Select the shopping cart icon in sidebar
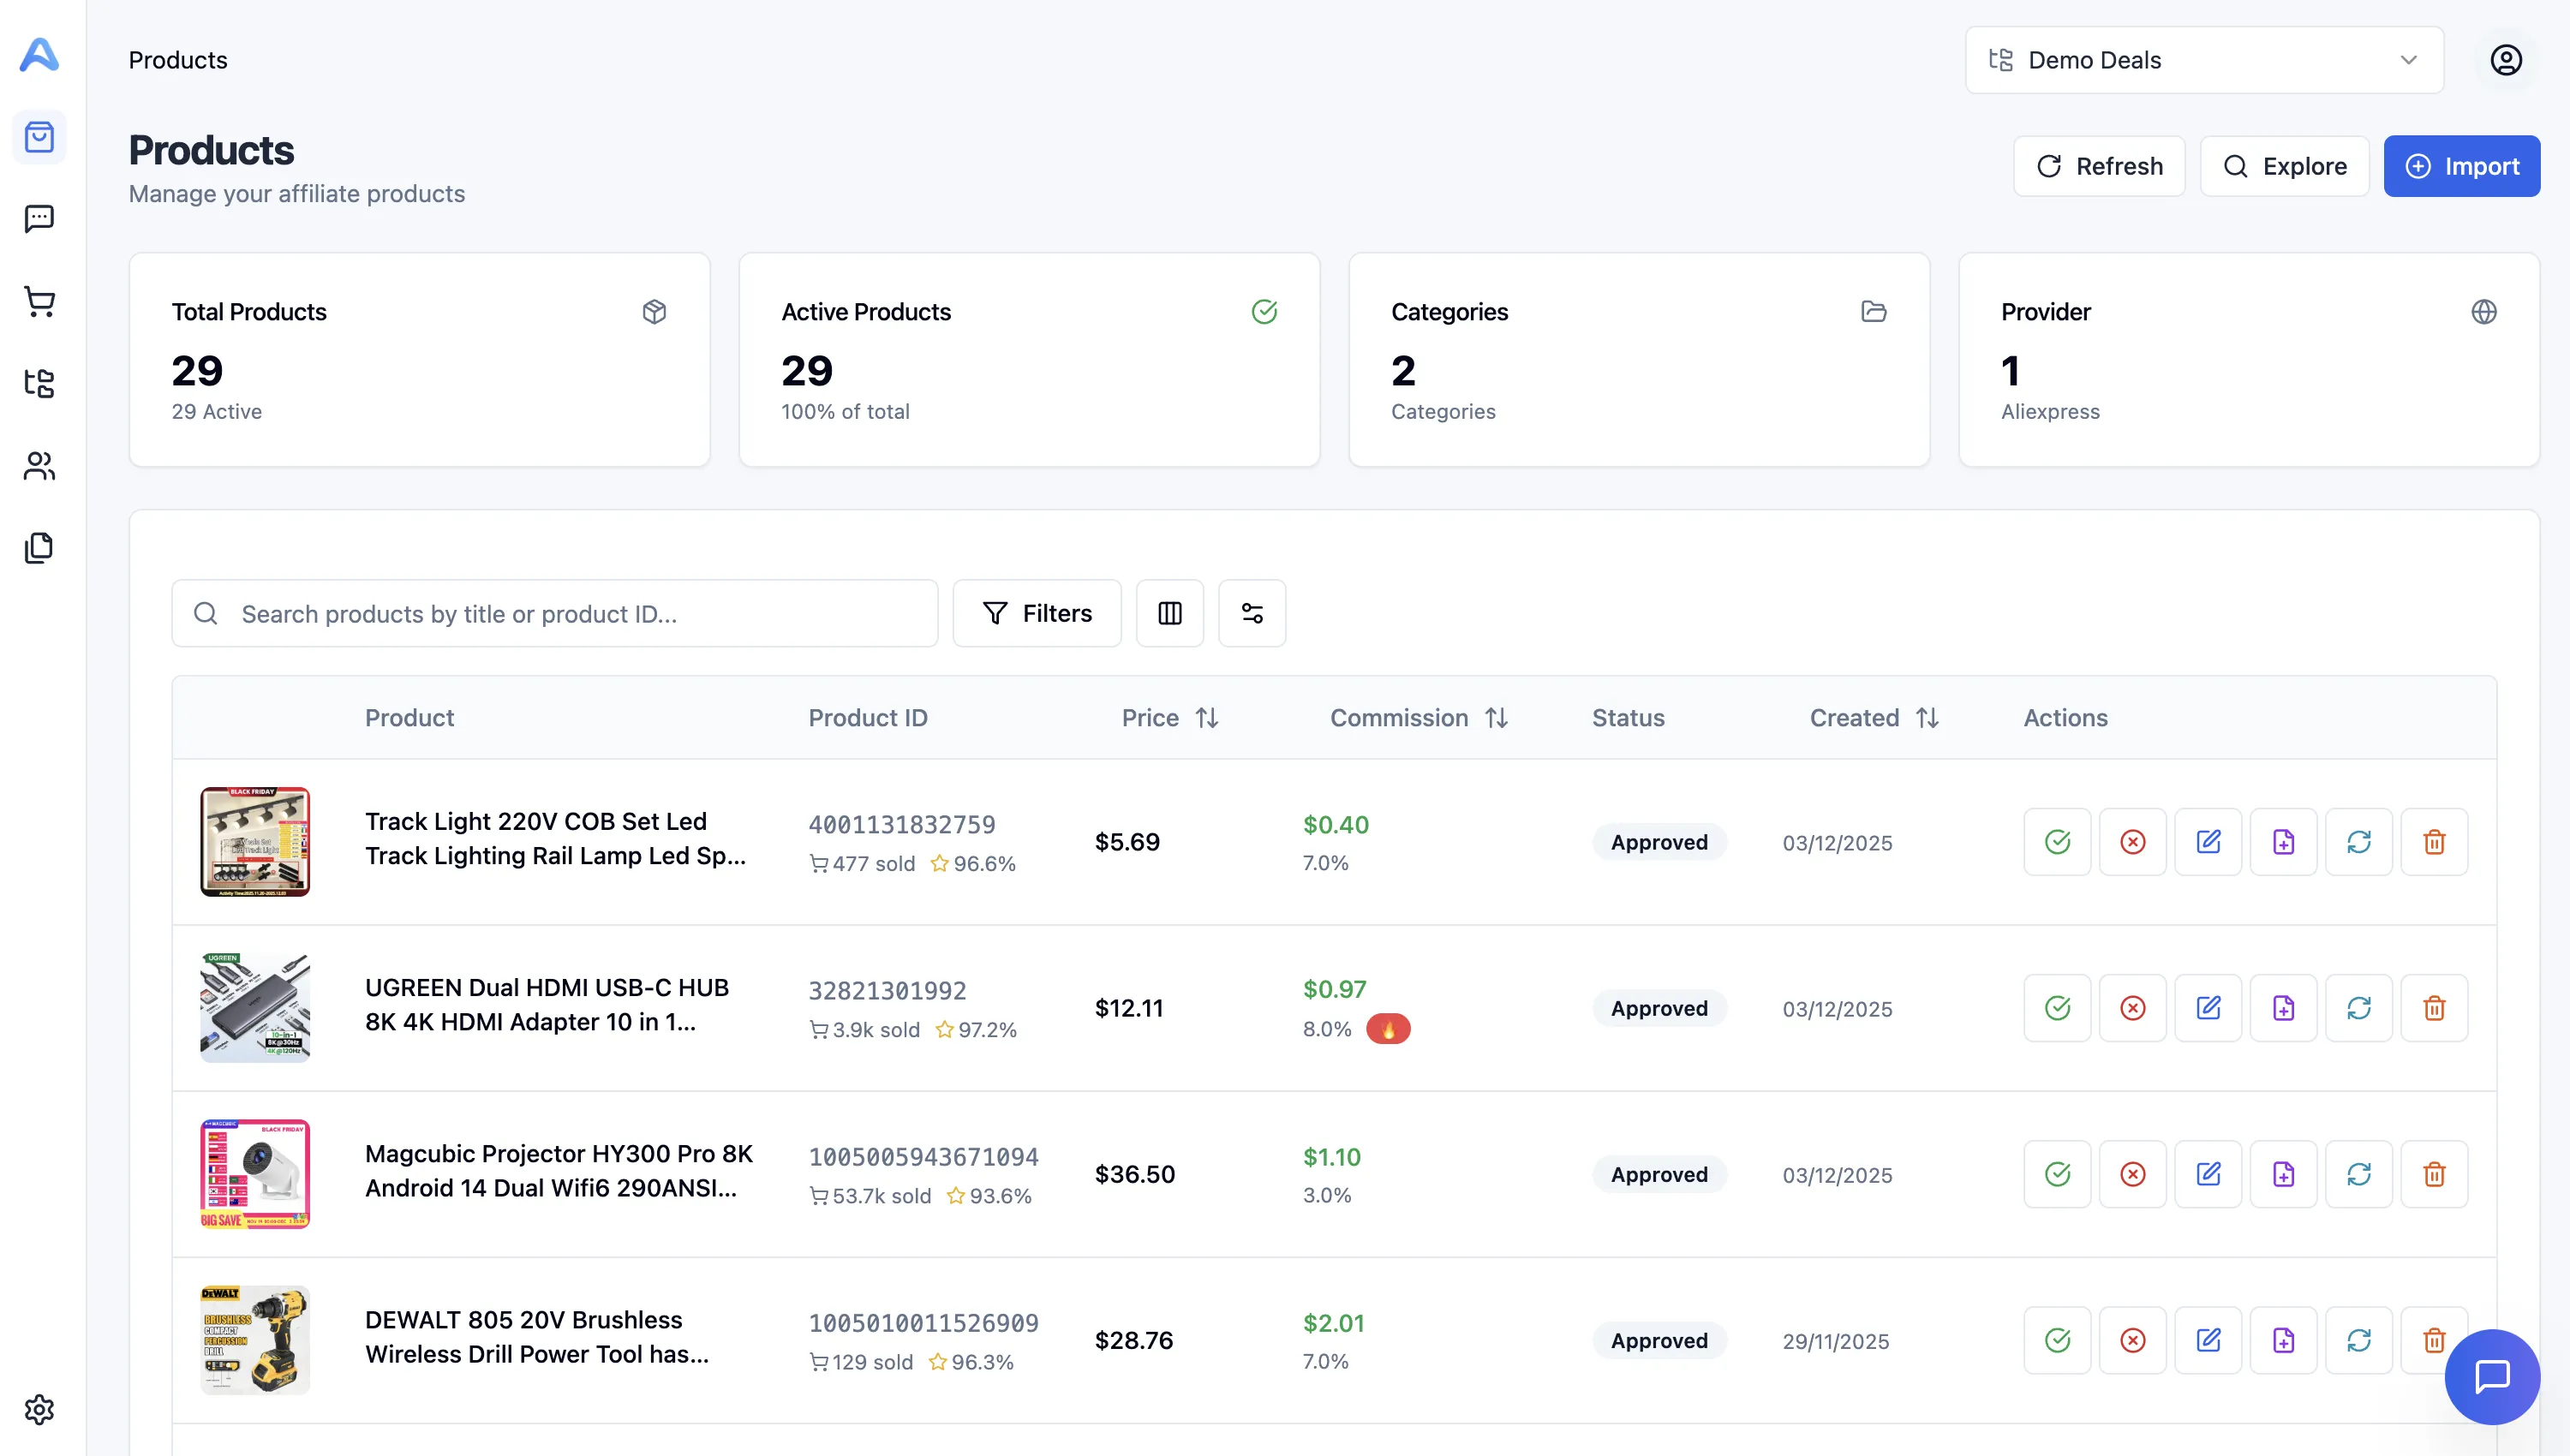The height and width of the screenshot is (1456, 2570). coord(39,301)
